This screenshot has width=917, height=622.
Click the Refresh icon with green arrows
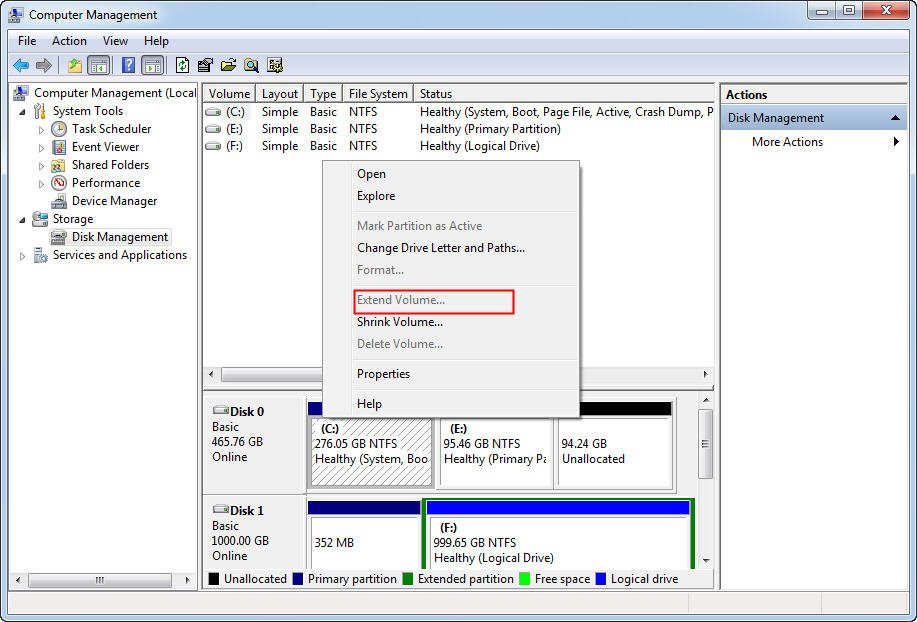(x=182, y=65)
